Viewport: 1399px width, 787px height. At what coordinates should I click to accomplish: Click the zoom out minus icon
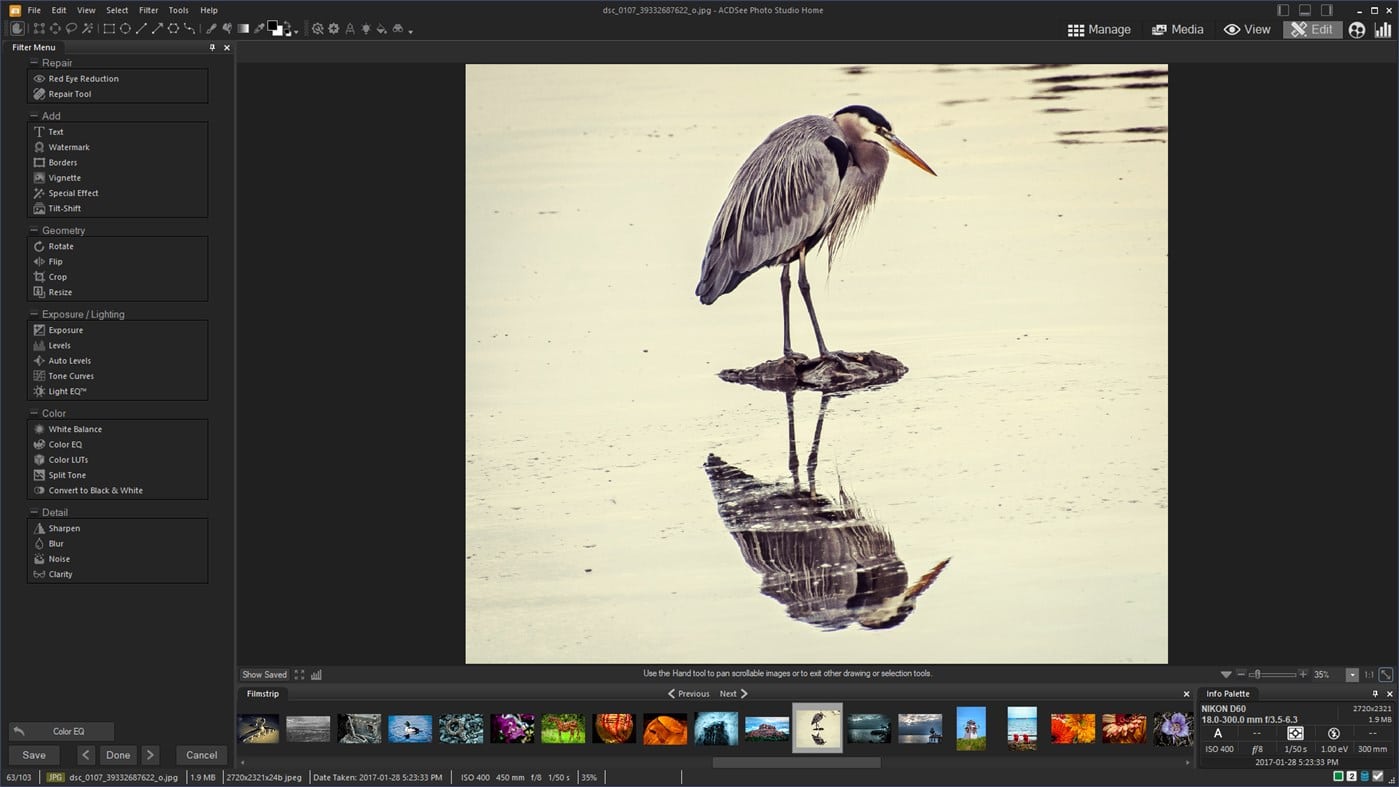point(1241,675)
